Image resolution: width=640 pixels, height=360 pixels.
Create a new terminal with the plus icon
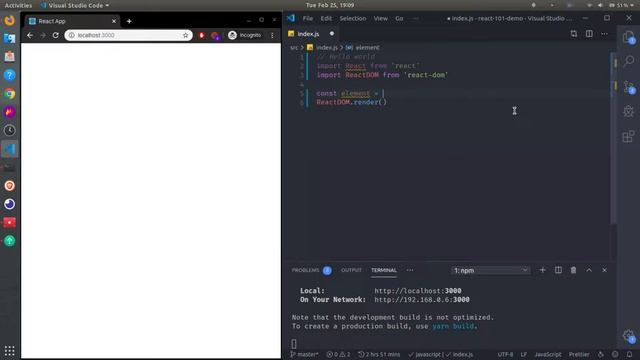point(542,270)
